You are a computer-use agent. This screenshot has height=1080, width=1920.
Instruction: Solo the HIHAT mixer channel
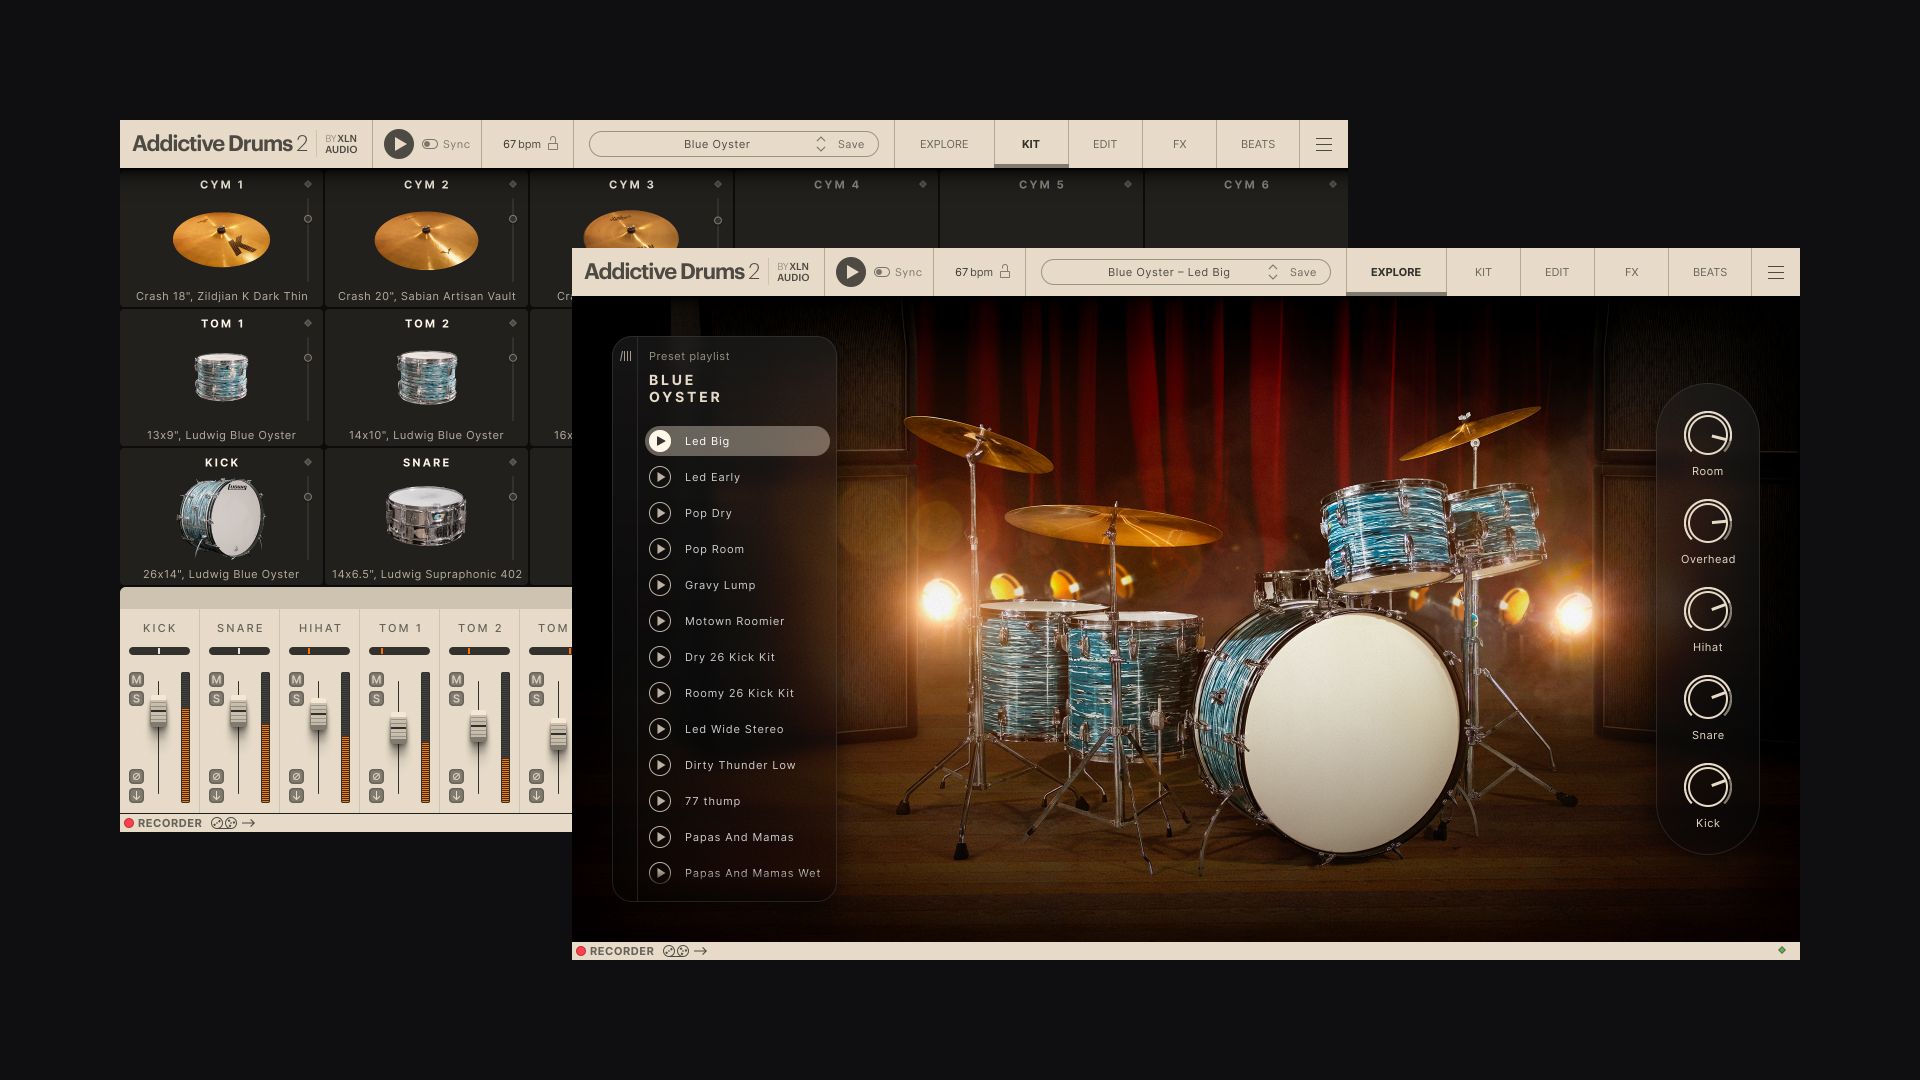pyautogui.click(x=296, y=699)
